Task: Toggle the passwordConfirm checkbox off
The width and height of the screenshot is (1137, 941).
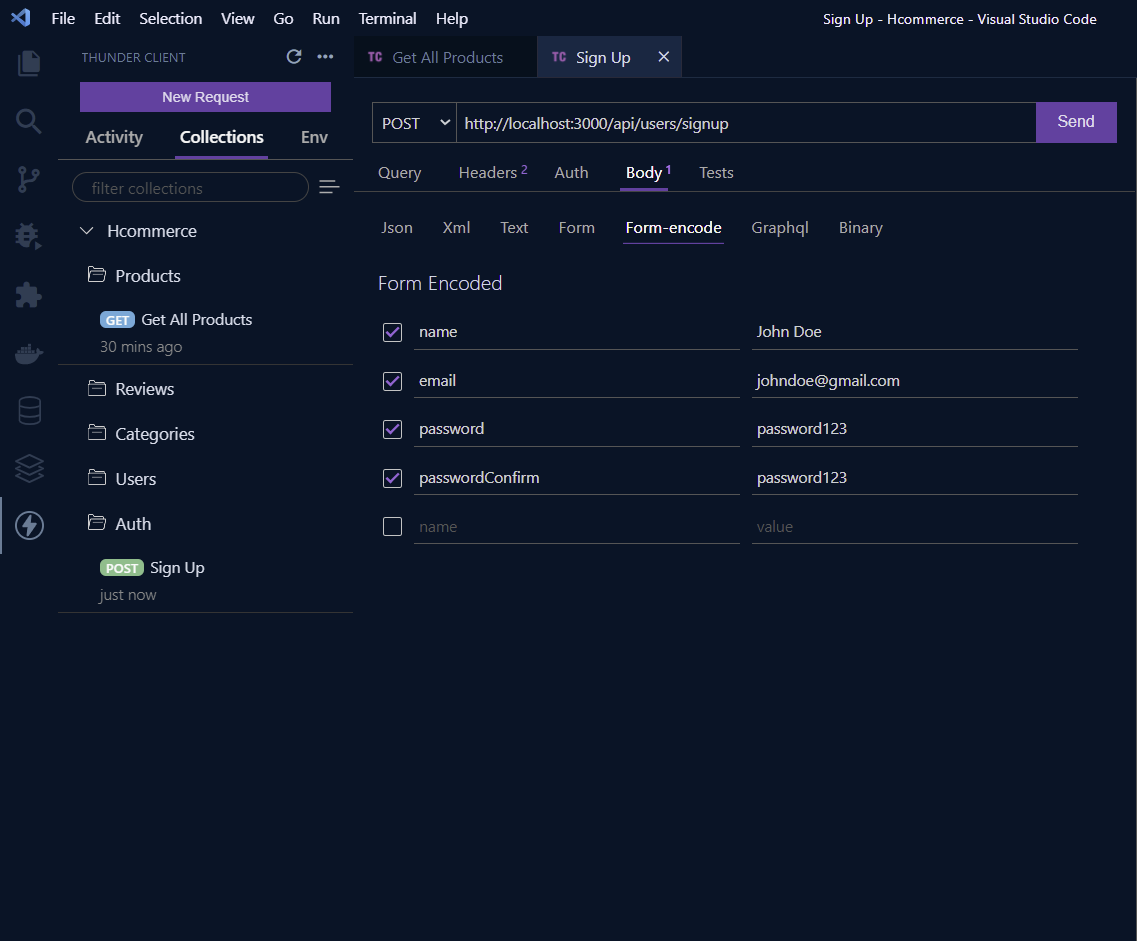Action: click(392, 478)
